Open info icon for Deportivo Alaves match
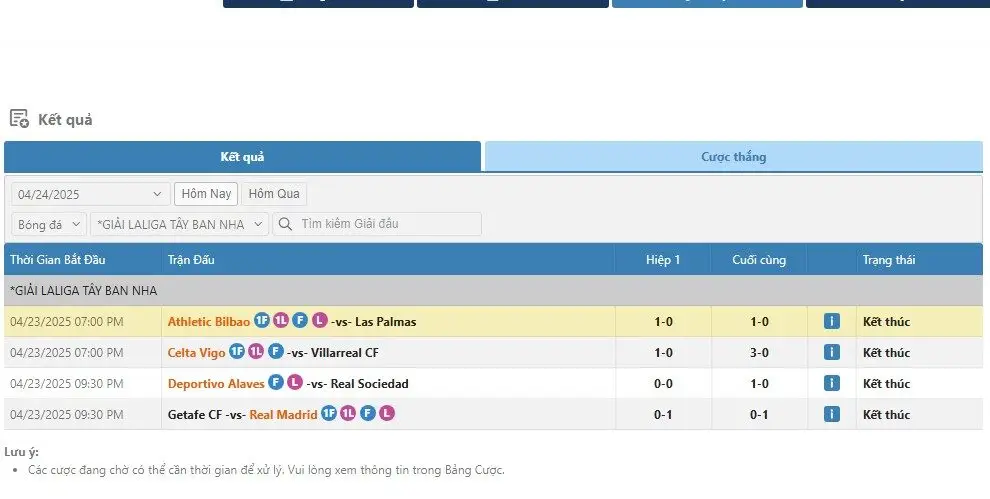Screen dimensions: 990x499 (831, 383)
